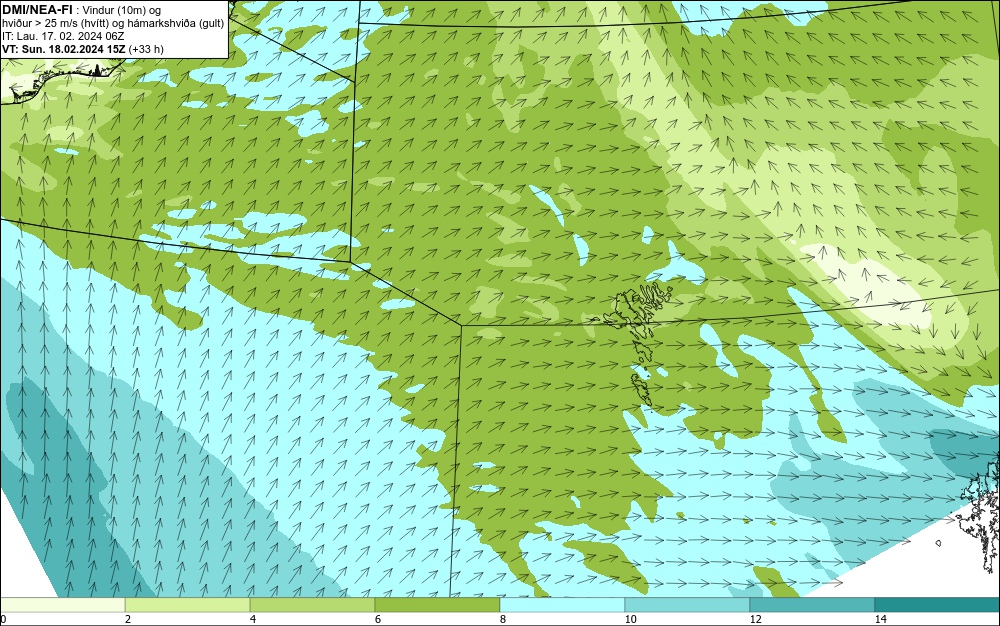Click the 6–8 m/s color band

[x=438, y=605]
